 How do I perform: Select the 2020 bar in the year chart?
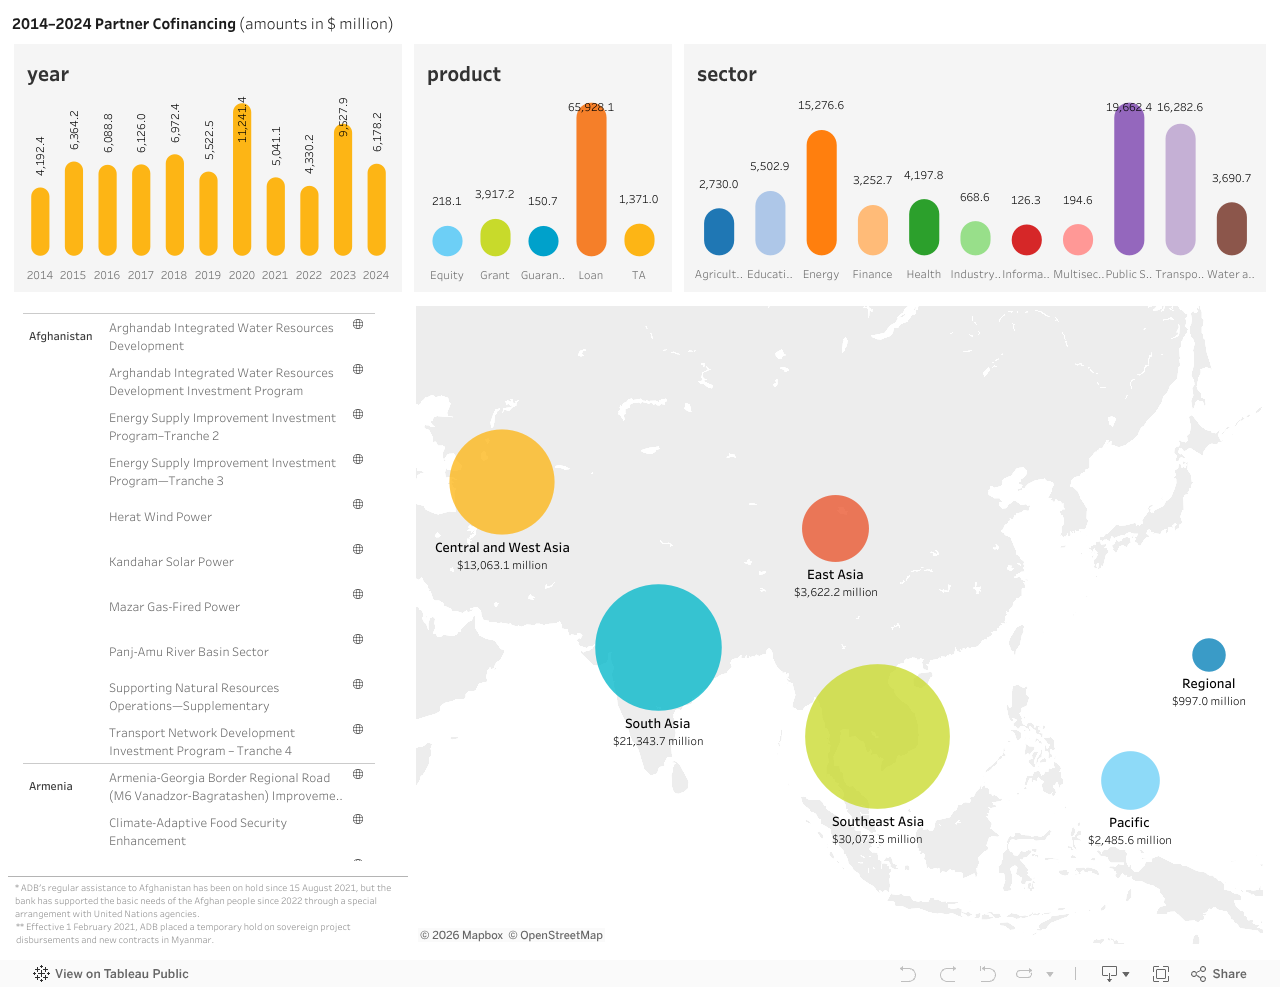click(242, 180)
